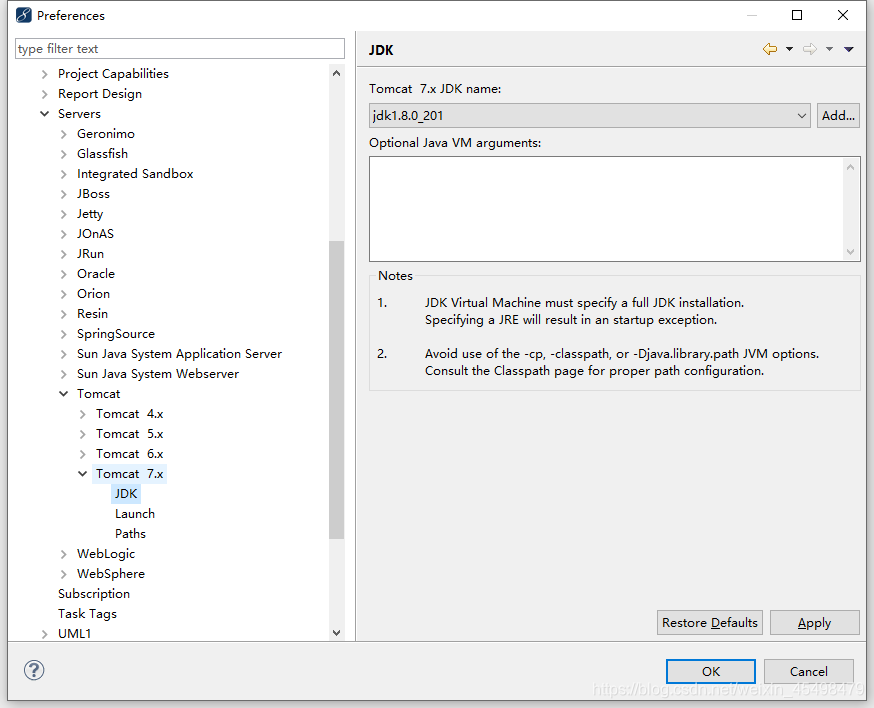Viewport: 874px width, 708px height.
Task: Expand the Tomcat 6.x node
Action: 82,454
